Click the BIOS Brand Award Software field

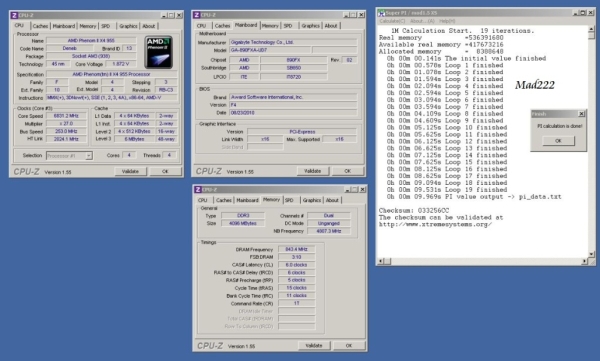(x=293, y=97)
